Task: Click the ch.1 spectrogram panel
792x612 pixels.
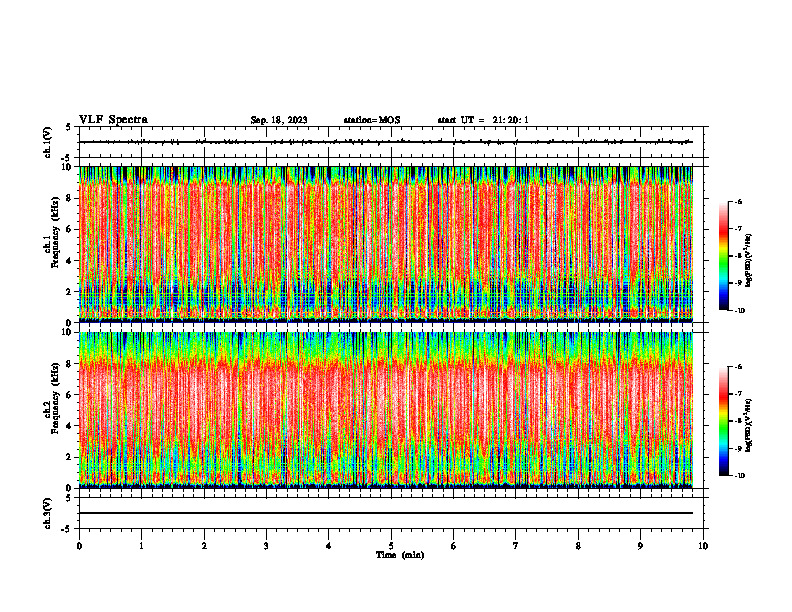Action: click(386, 244)
